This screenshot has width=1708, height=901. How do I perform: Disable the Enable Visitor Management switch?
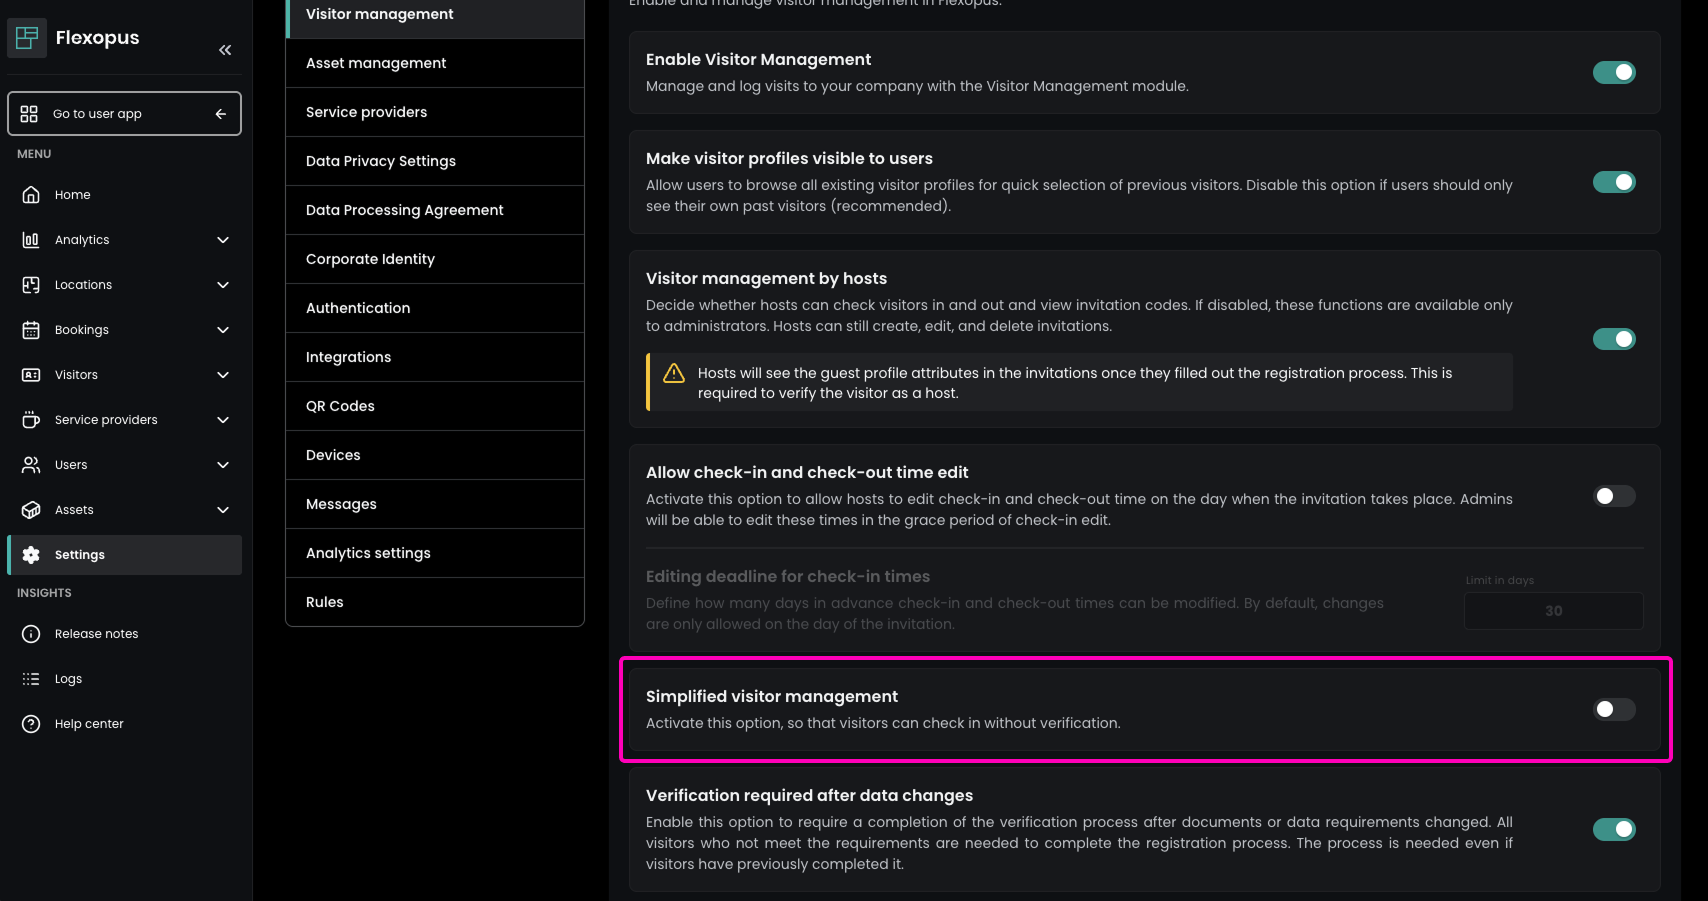tap(1613, 72)
